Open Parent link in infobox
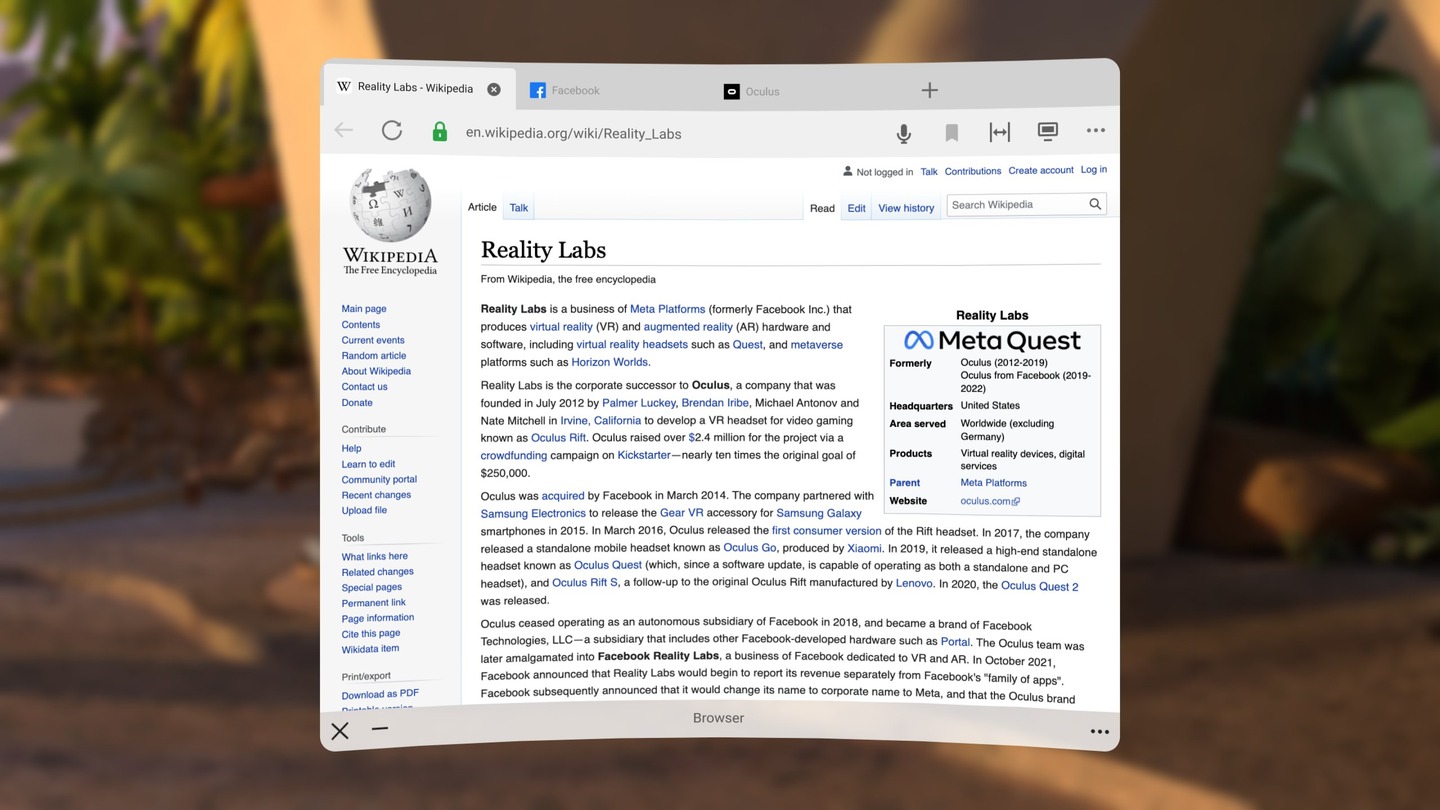Screen dimensions: 1440x810 click(x=905, y=483)
